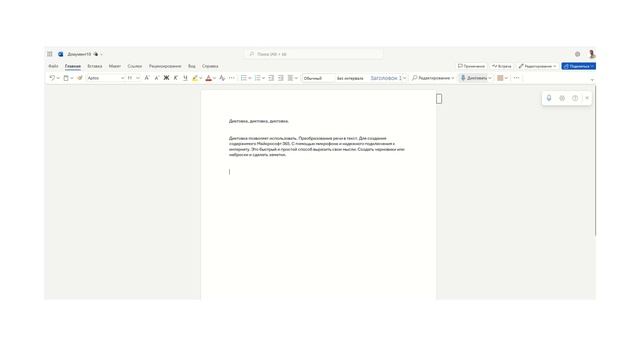The height and width of the screenshot is (360, 640).
Task: Open dictation help icon in floating toolbar
Action: (x=575, y=98)
